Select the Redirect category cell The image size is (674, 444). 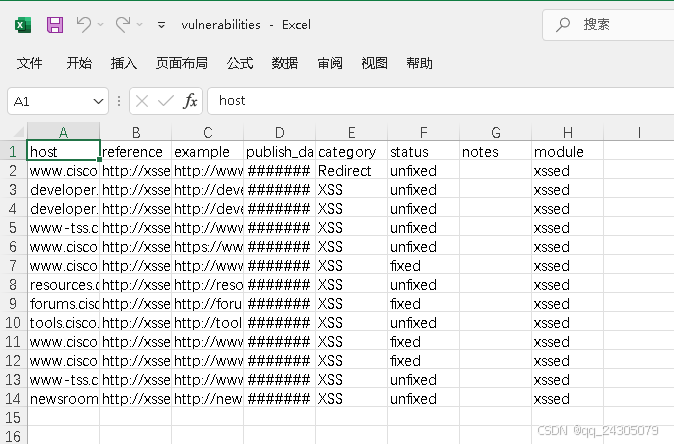coord(352,171)
